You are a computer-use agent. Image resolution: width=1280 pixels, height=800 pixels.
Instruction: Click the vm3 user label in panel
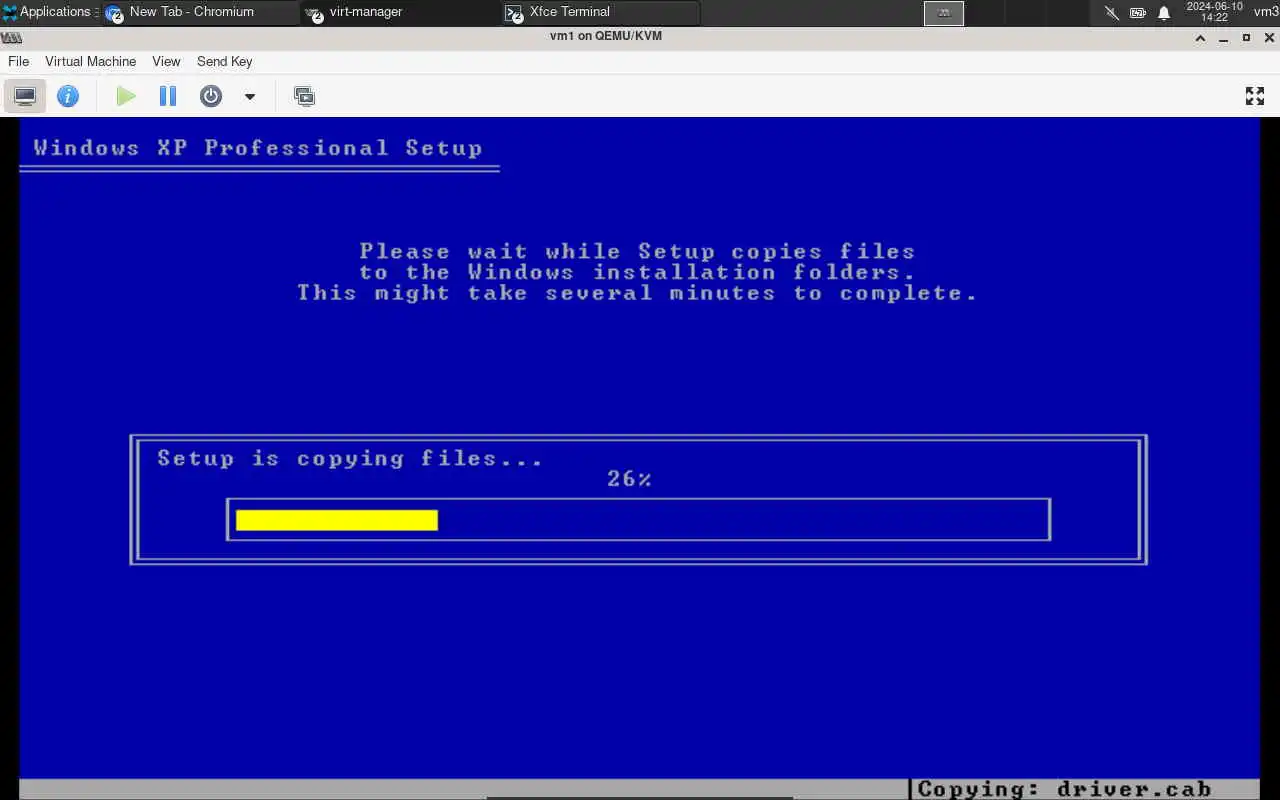(x=1266, y=12)
